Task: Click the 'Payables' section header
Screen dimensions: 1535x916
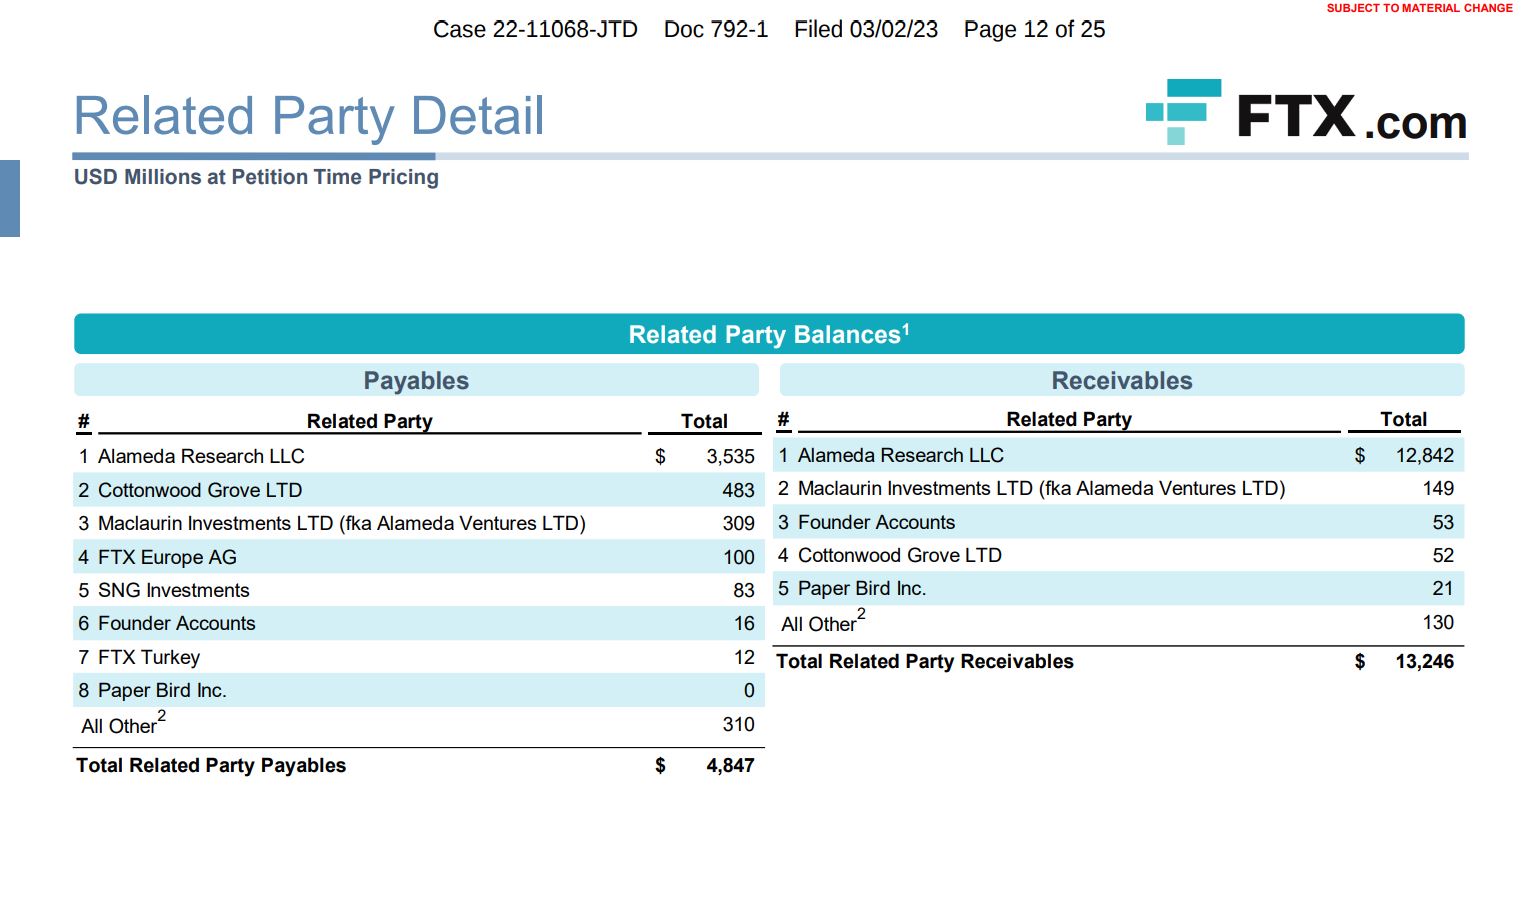Action: pyautogui.click(x=416, y=380)
